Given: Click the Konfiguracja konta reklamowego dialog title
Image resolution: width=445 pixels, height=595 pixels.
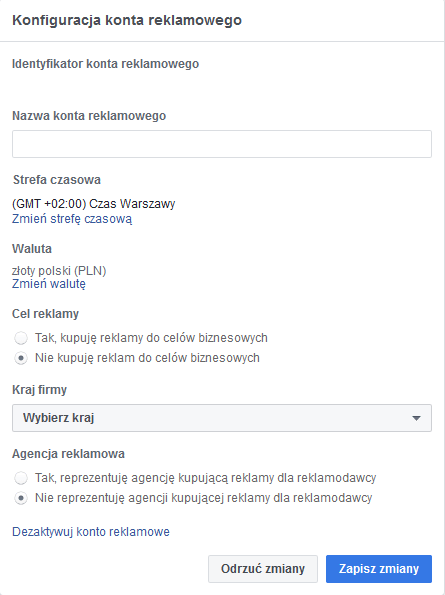Looking at the screenshot, I should click(x=127, y=20).
